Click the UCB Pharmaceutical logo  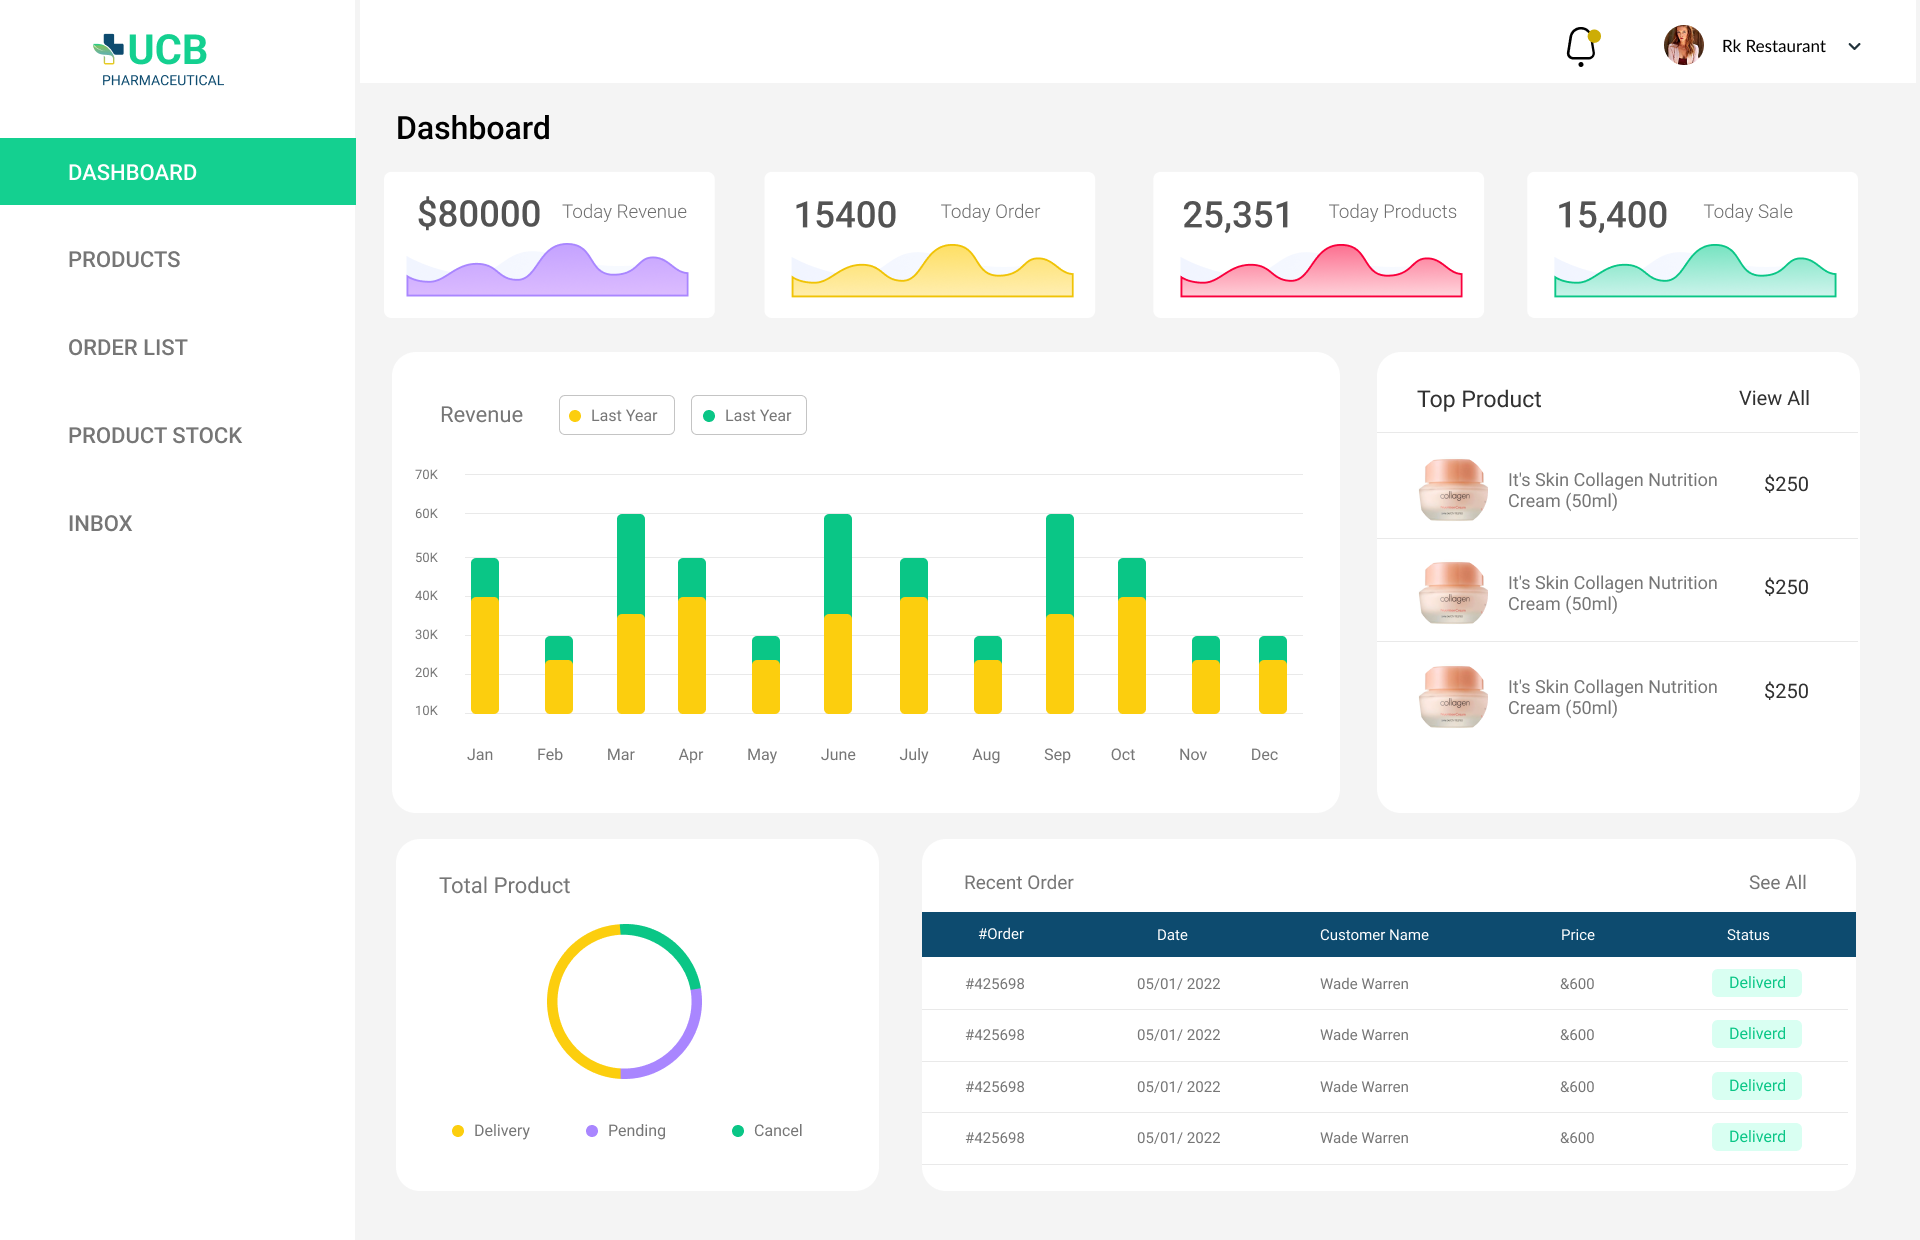coord(158,60)
